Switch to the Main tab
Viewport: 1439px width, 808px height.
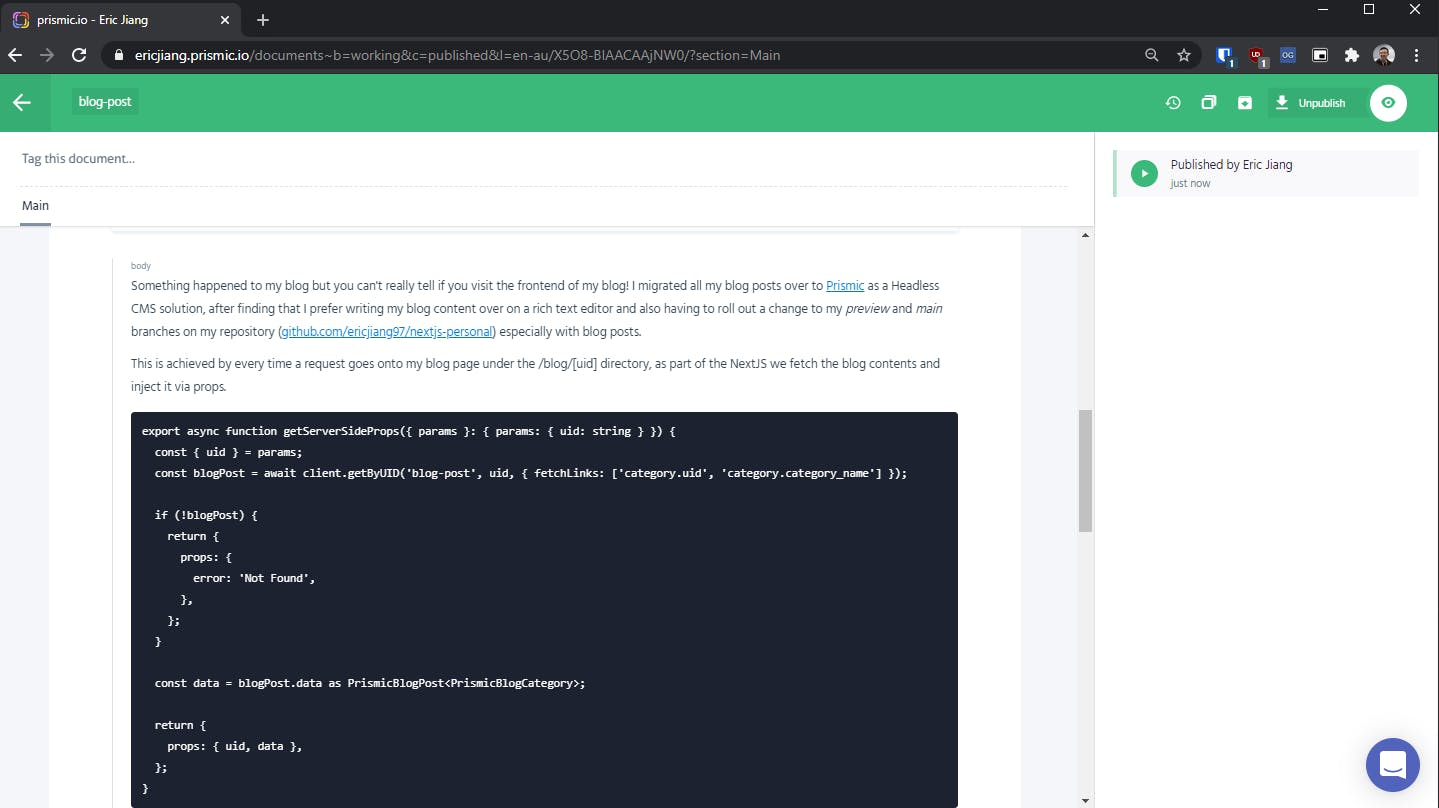35,206
